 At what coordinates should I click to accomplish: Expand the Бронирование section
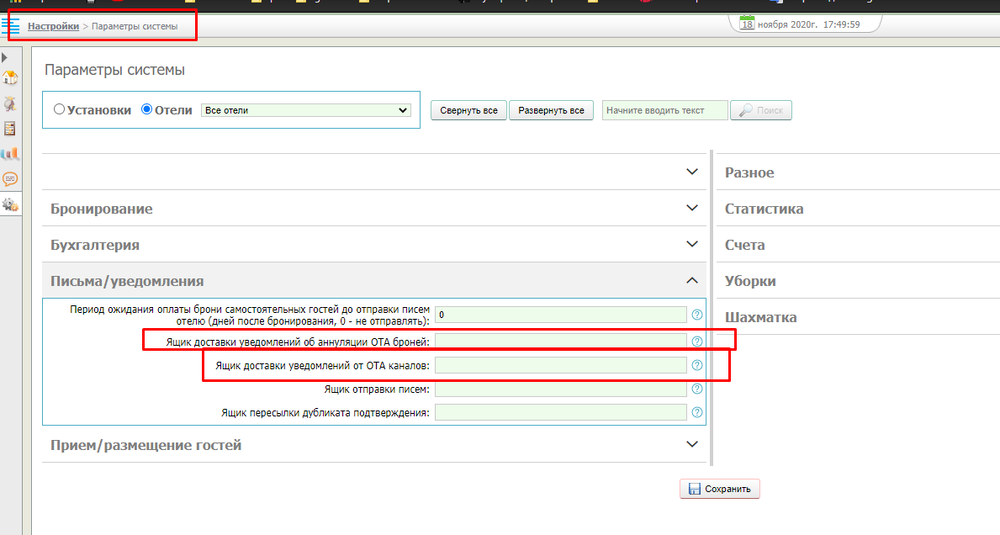coord(692,208)
